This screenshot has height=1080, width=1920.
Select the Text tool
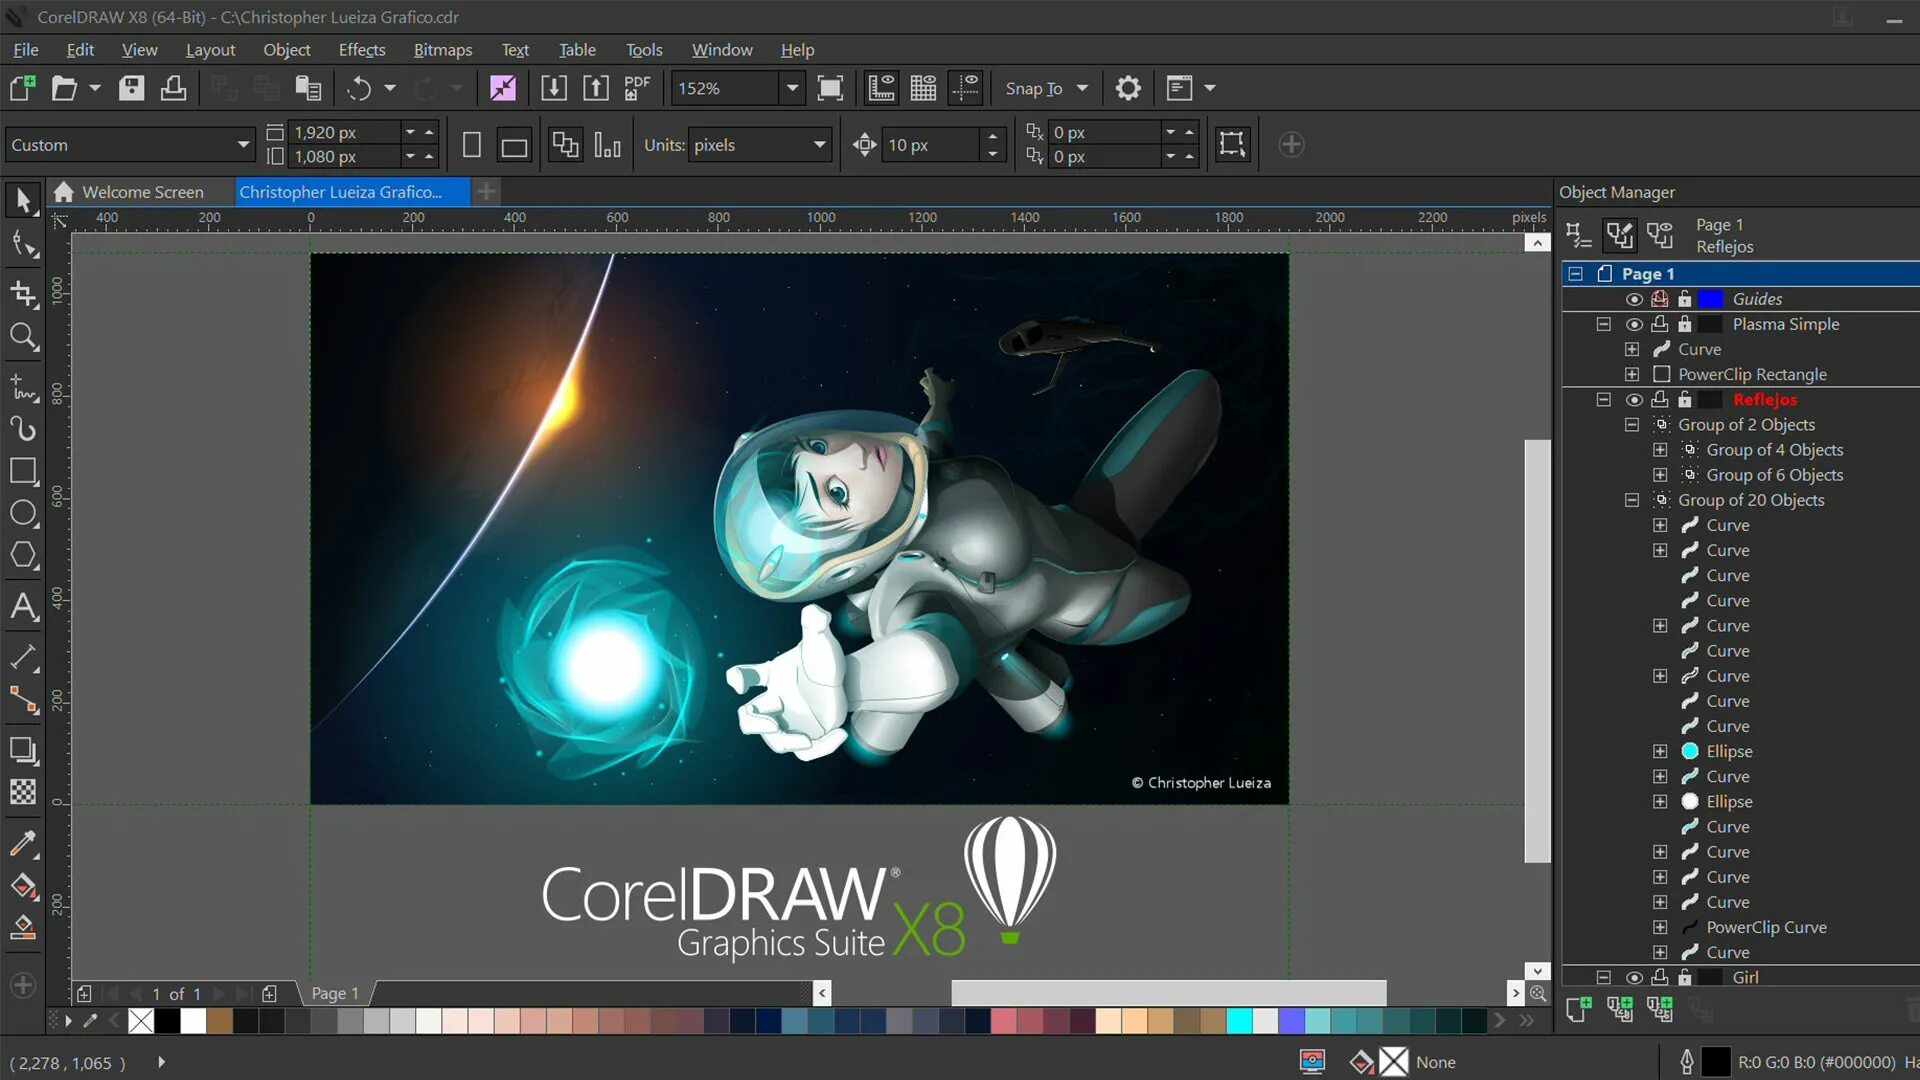click(x=23, y=607)
